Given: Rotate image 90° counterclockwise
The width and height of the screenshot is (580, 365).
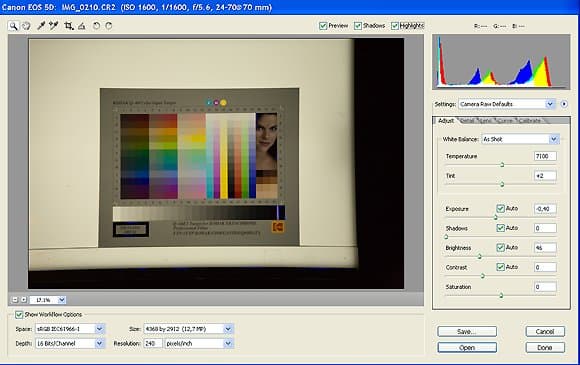Looking at the screenshot, I should pos(96,26).
